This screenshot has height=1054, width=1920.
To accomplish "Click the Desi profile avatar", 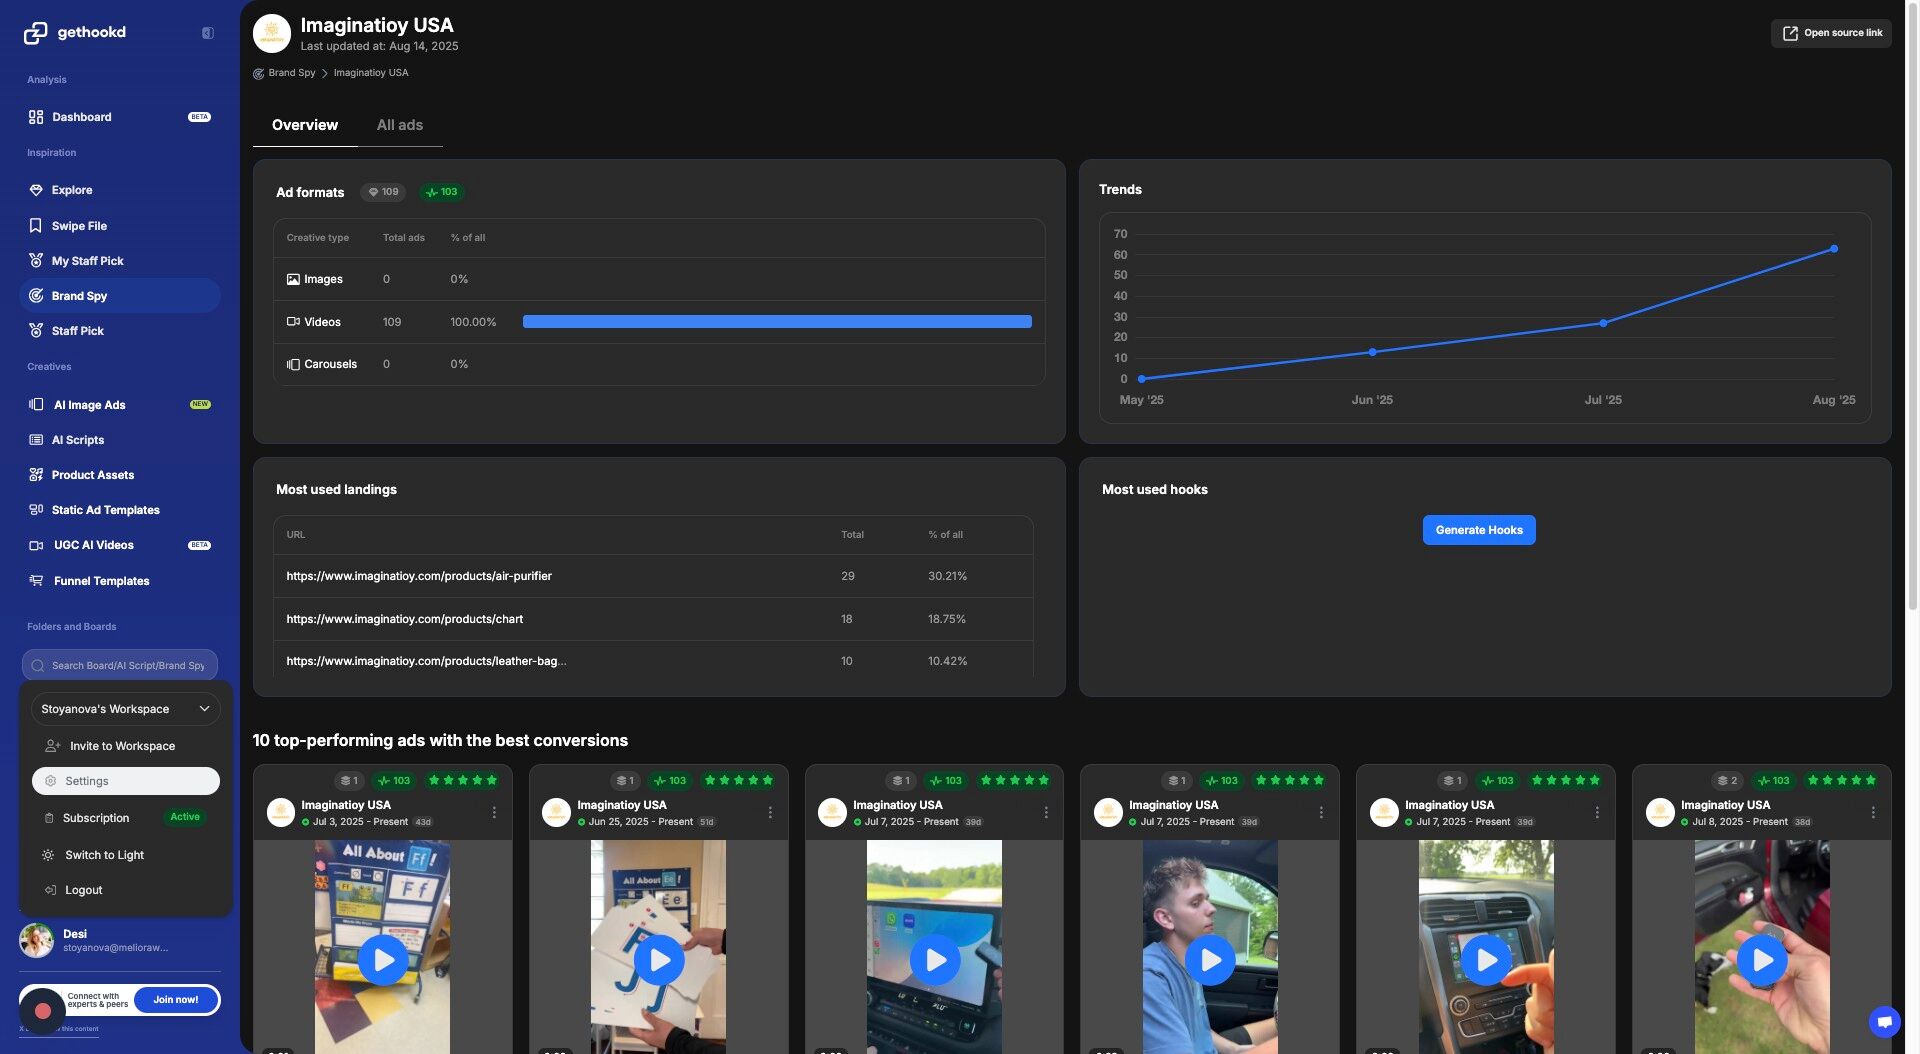I will pyautogui.click(x=37, y=940).
